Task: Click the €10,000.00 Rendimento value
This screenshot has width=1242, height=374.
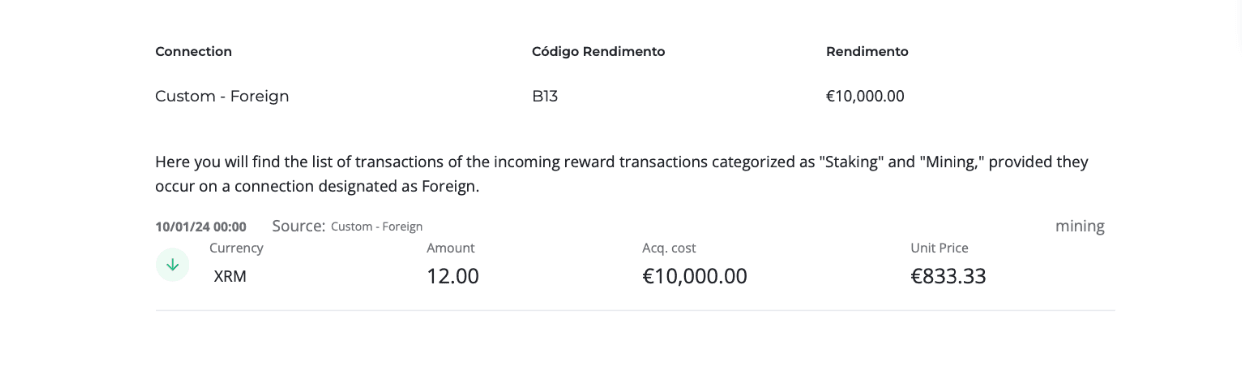Action: 865,96
